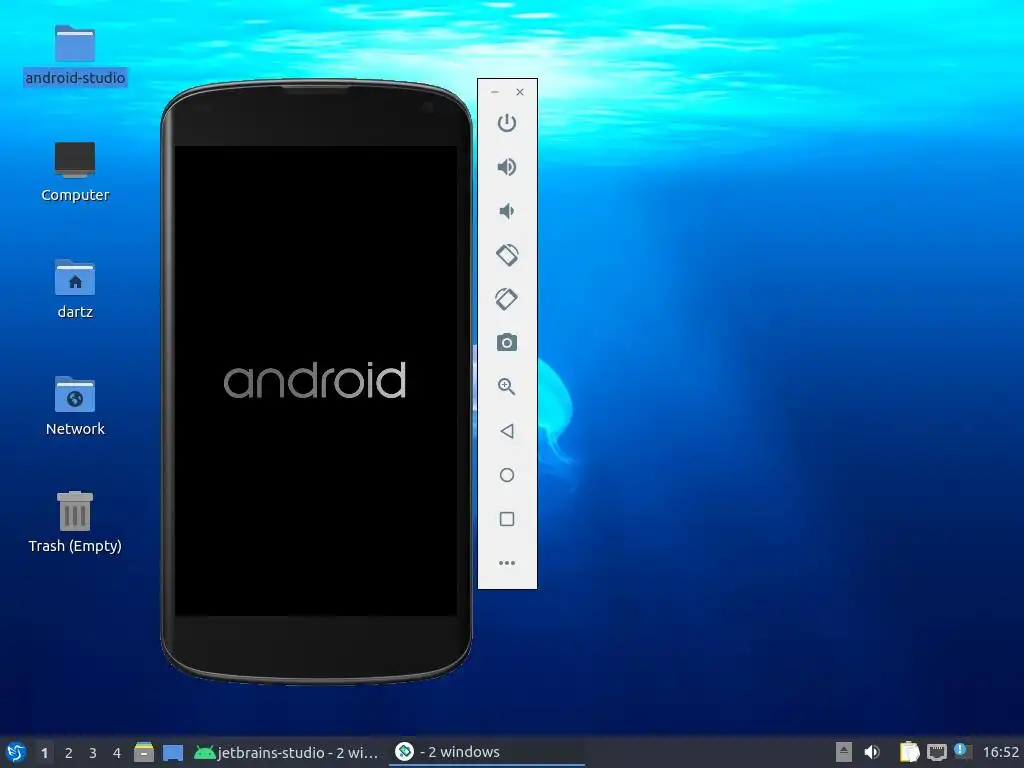
Task: Switch to workspace 4 in pager
Action: [x=117, y=753]
